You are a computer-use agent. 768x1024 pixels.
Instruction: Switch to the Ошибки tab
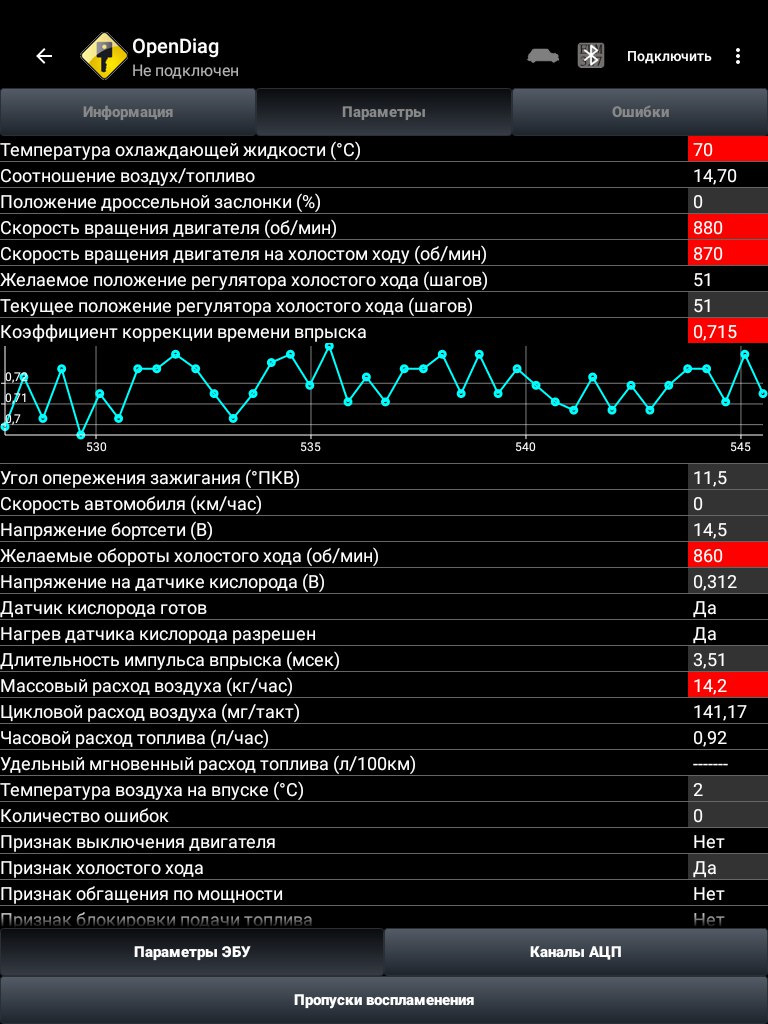(x=640, y=112)
